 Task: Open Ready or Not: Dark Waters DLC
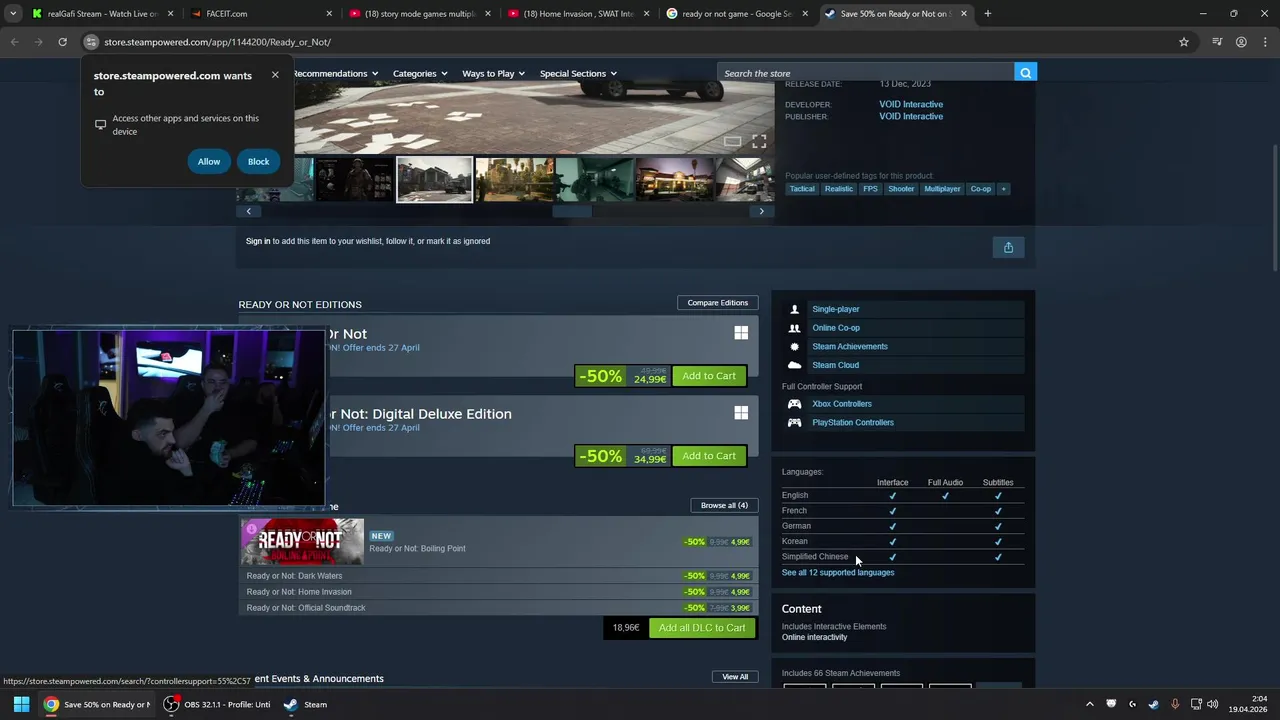pyautogui.click(x=499, y=576)
